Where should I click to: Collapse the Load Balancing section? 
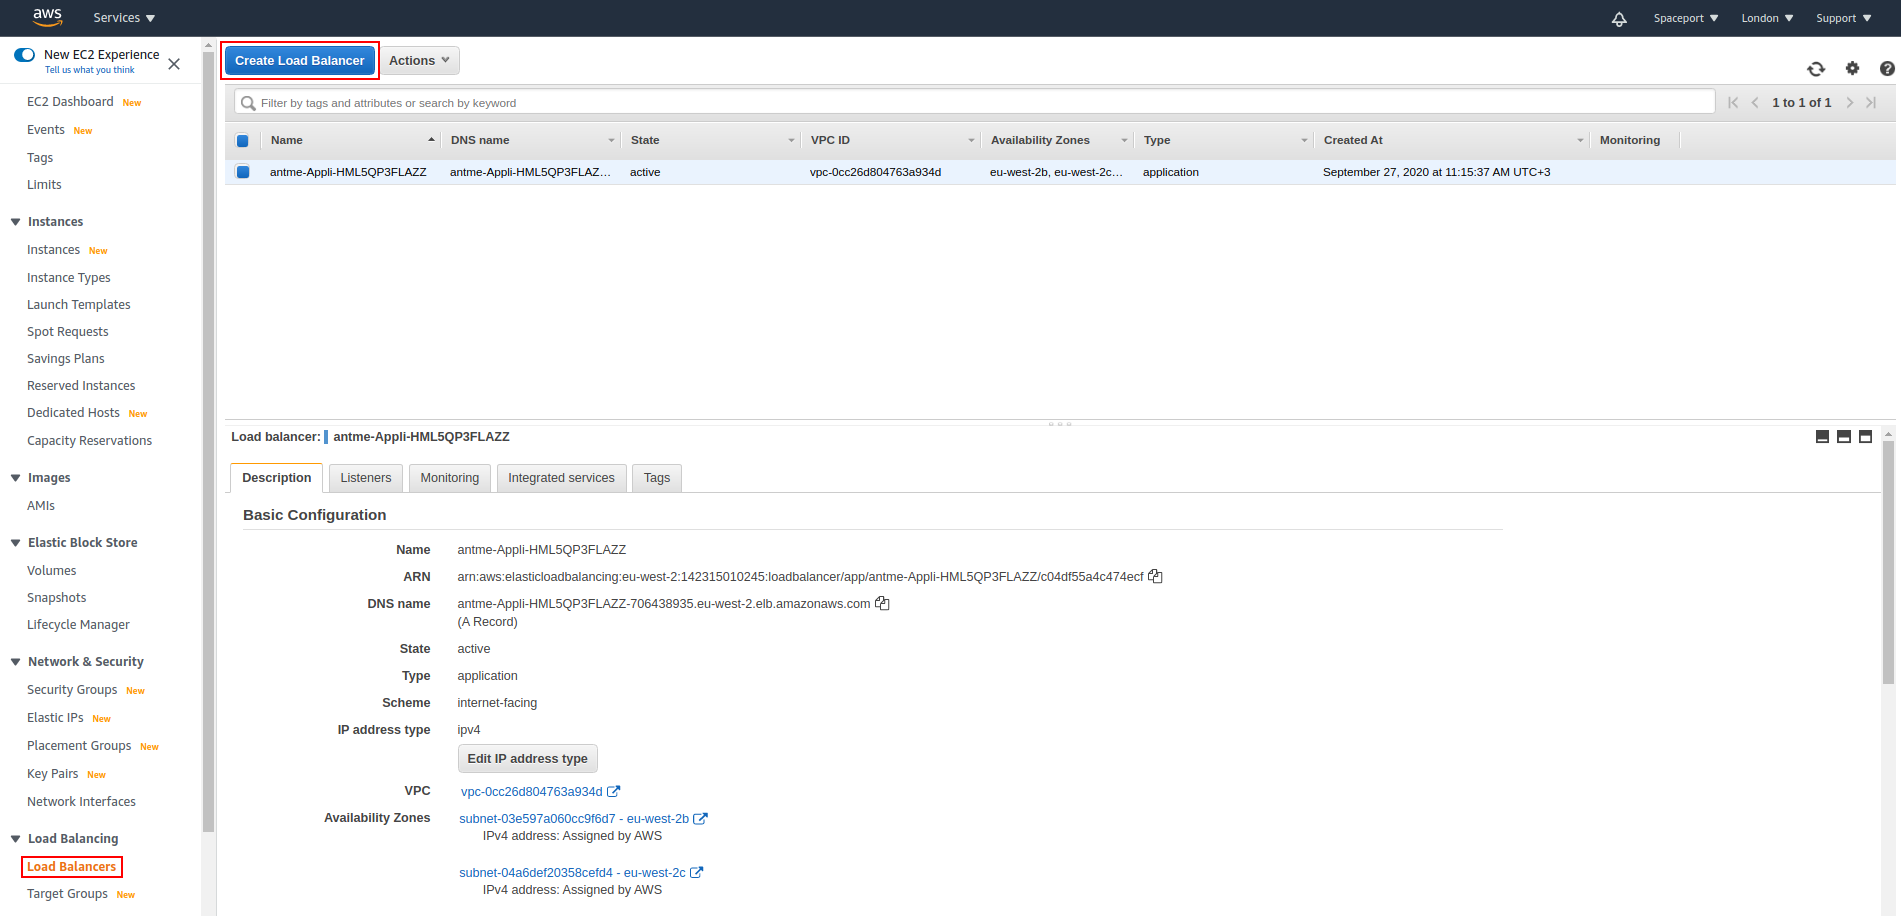pyautogui.click(x=15, y=839)
